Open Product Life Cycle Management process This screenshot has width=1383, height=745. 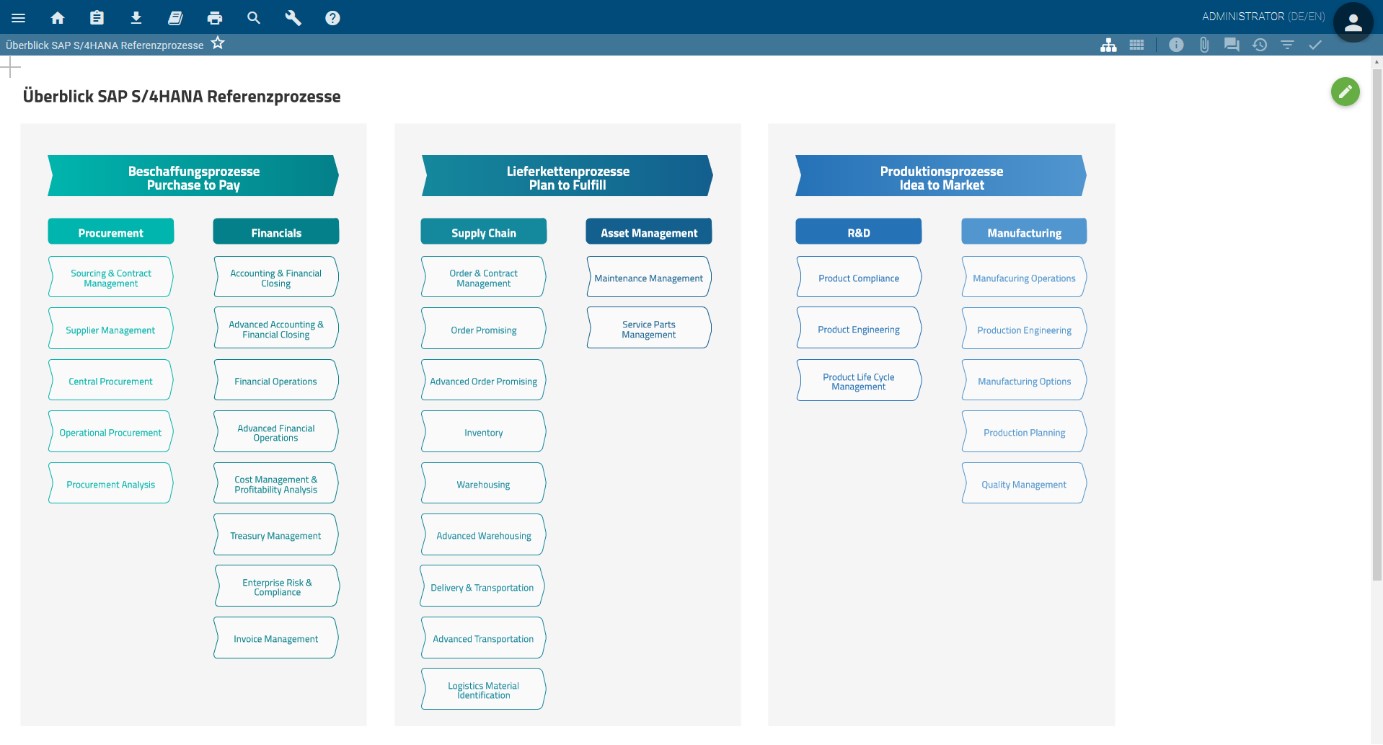click(x=859, y=381)
